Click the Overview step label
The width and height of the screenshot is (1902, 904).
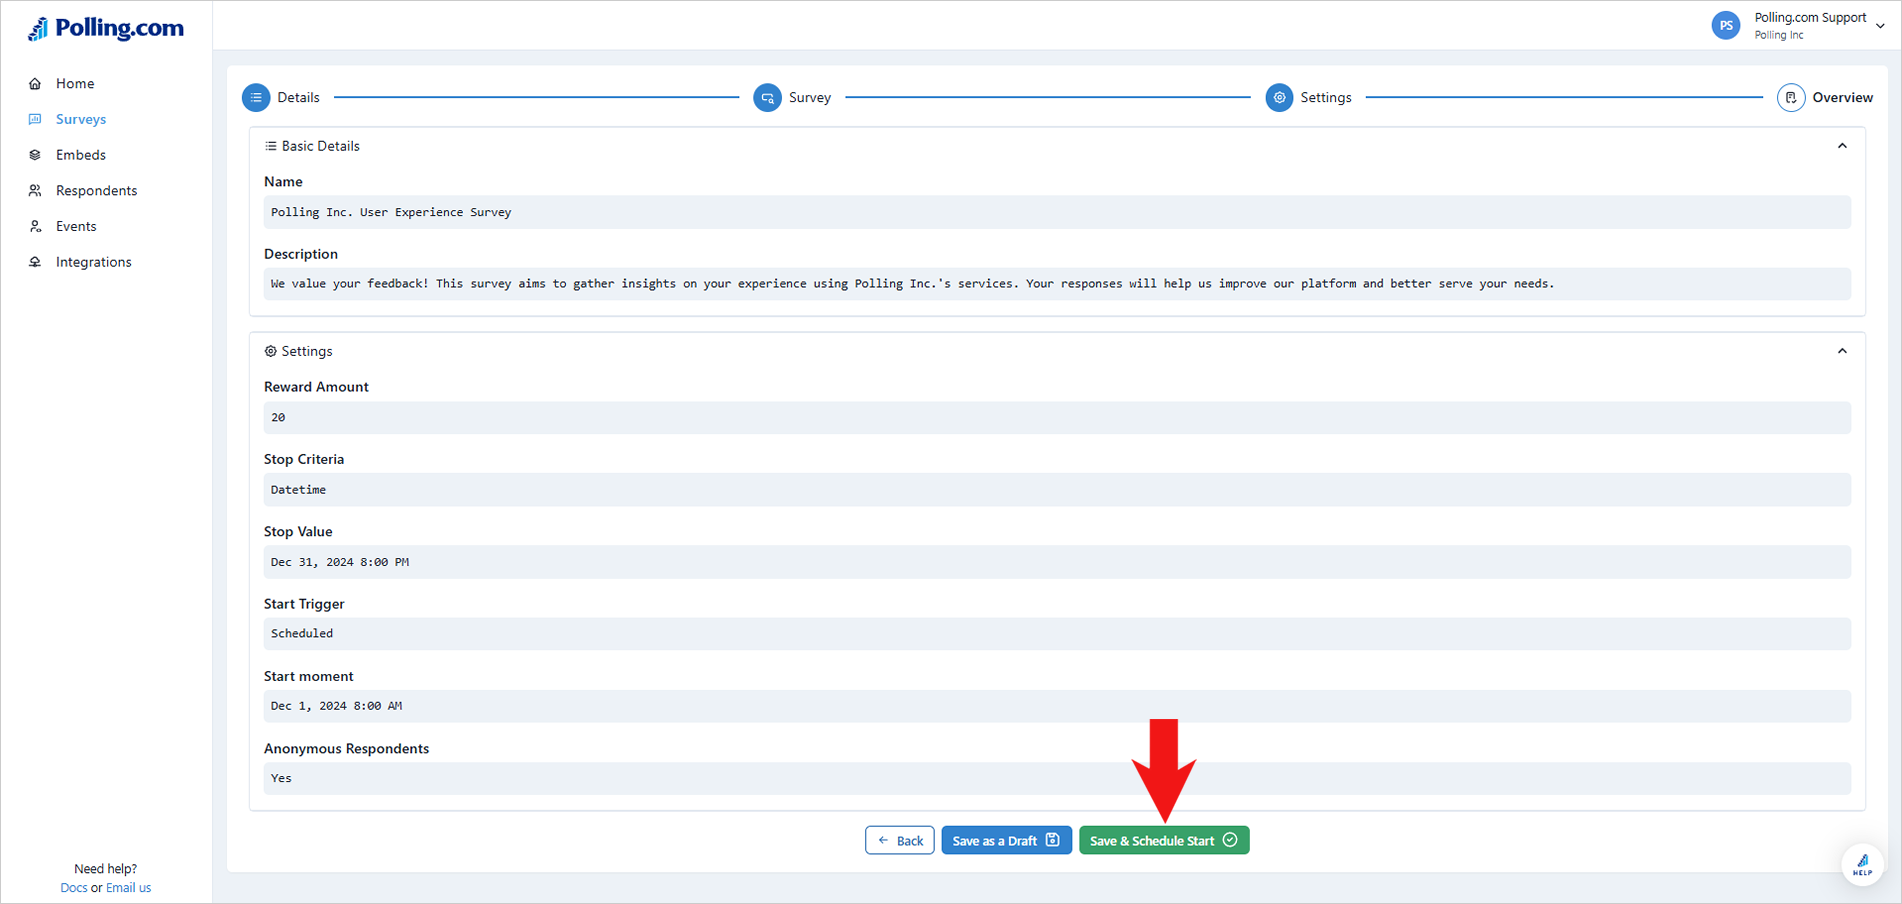pyautogui.click(x=1842, y=97)
